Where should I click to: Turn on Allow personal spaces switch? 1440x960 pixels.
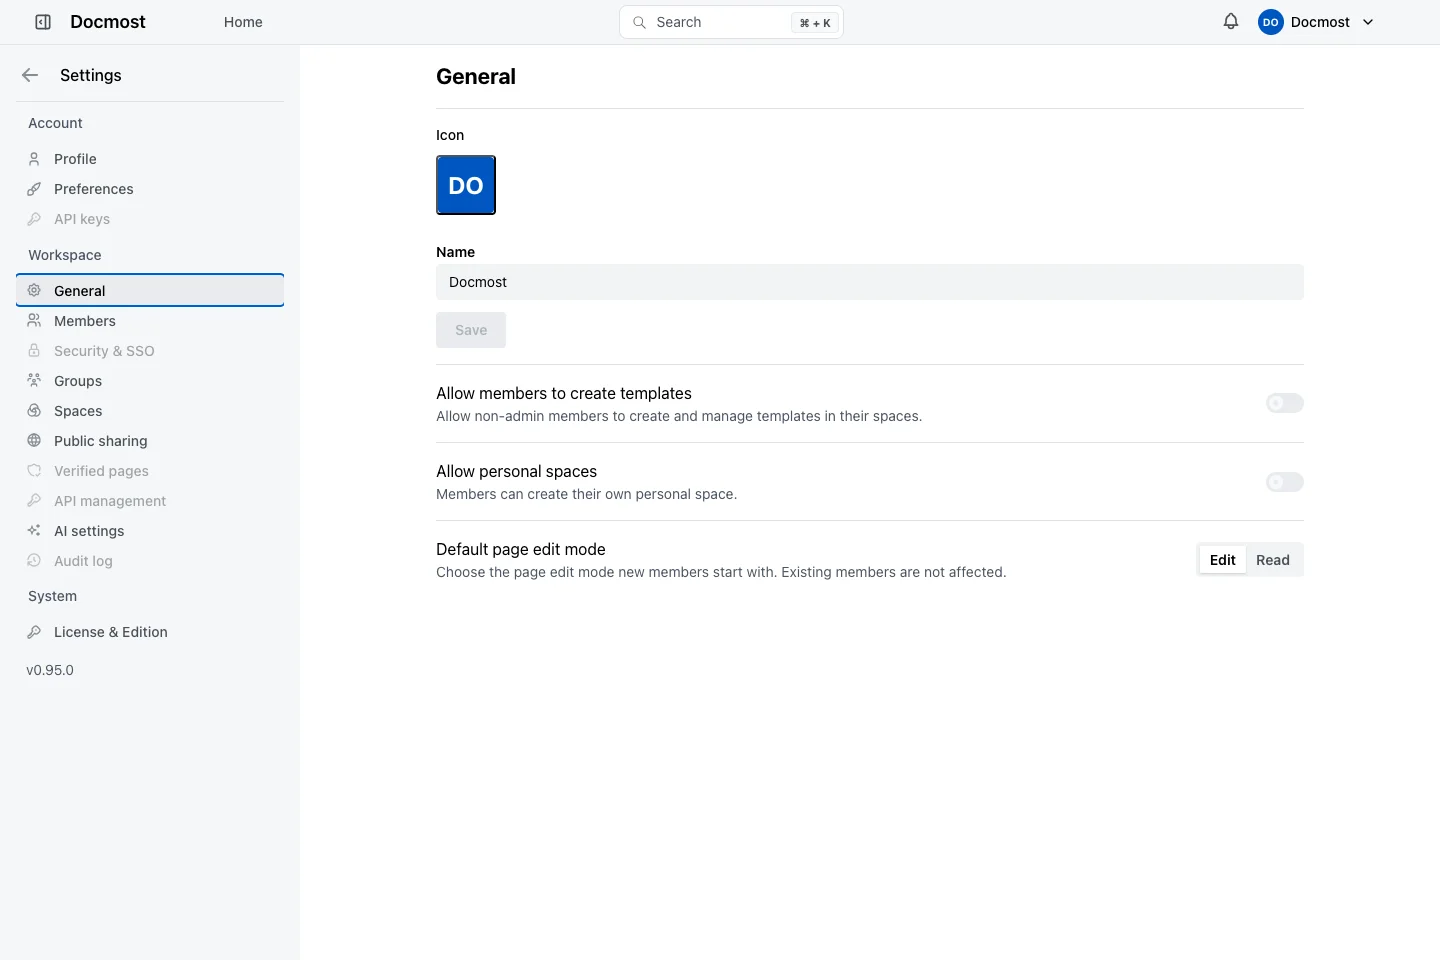pos(1285,482)
